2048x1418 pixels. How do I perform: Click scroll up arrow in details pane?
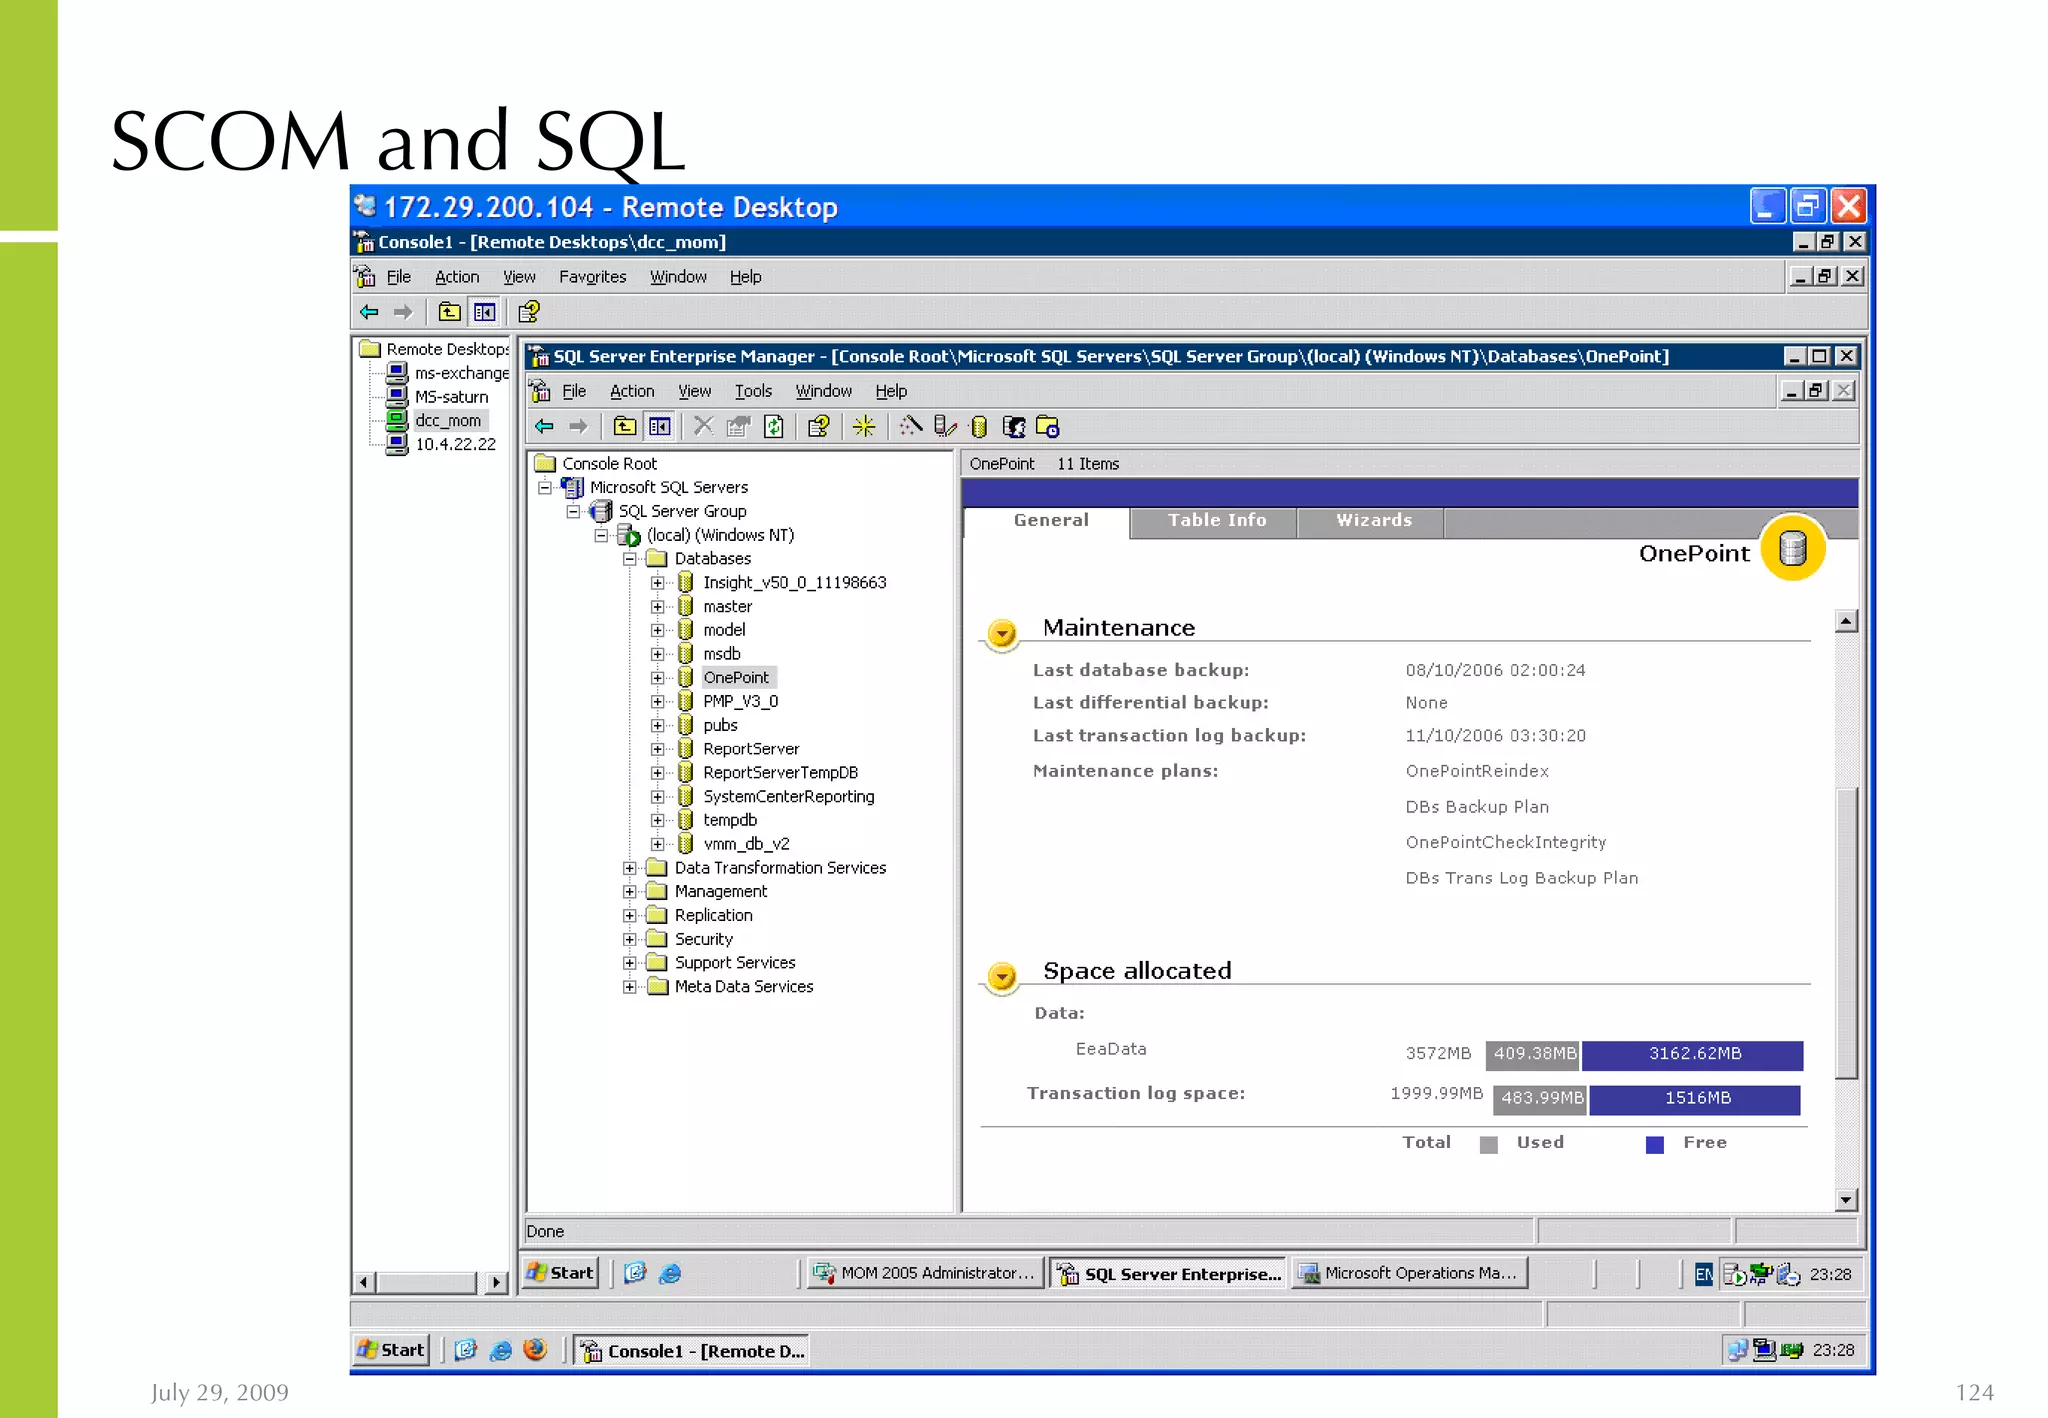[1846, 621]
